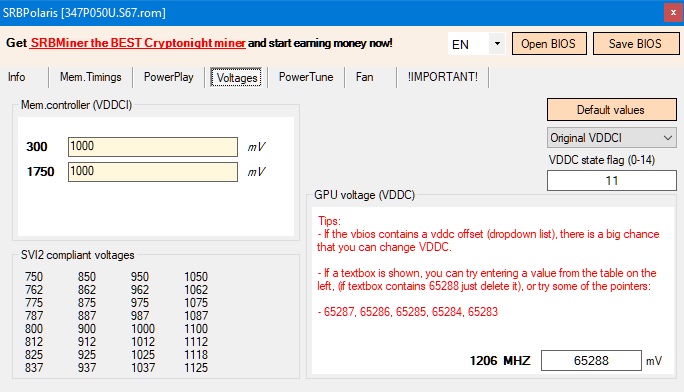Click the Save BIOS button
Image resolution: width=684 pixels, height=392 pixels.
tap(636, 44)
